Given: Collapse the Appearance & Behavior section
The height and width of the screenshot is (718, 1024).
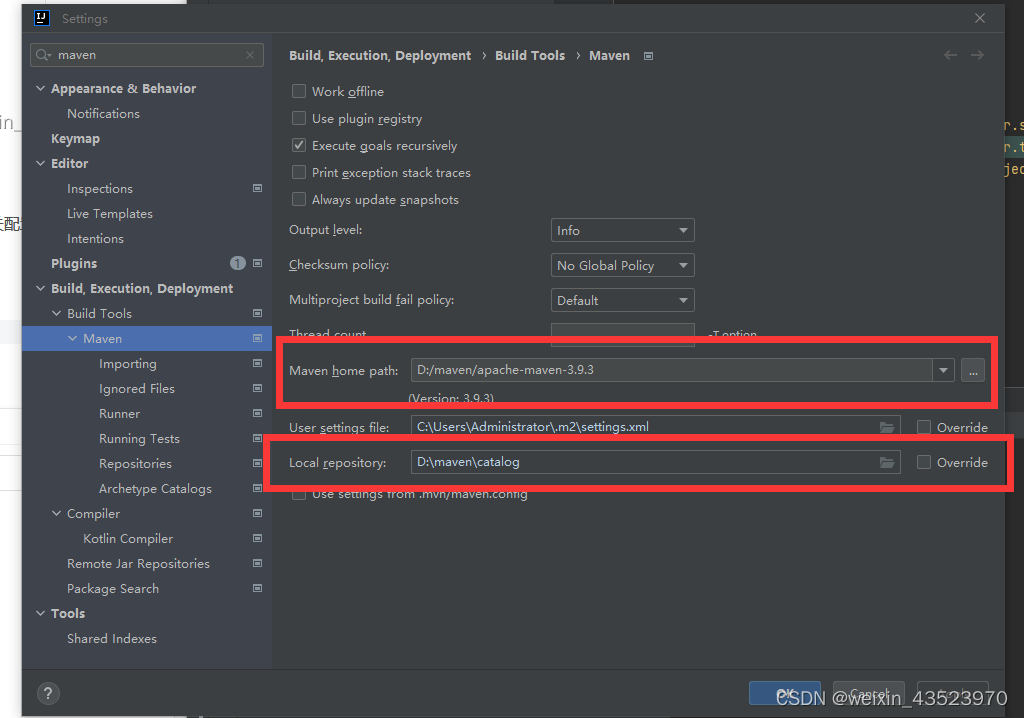Looking at the screenshot, I should (40, 88).
